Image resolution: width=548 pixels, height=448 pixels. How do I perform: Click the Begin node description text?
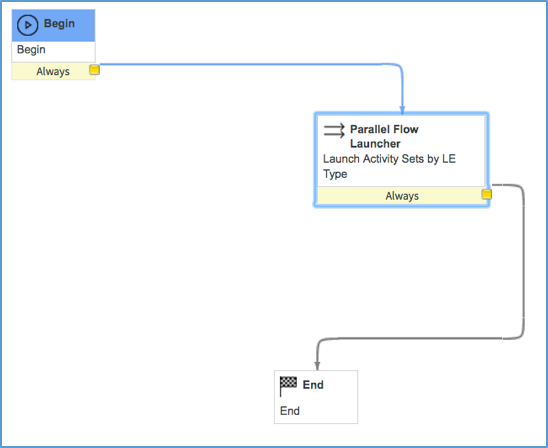click(31, 50)
